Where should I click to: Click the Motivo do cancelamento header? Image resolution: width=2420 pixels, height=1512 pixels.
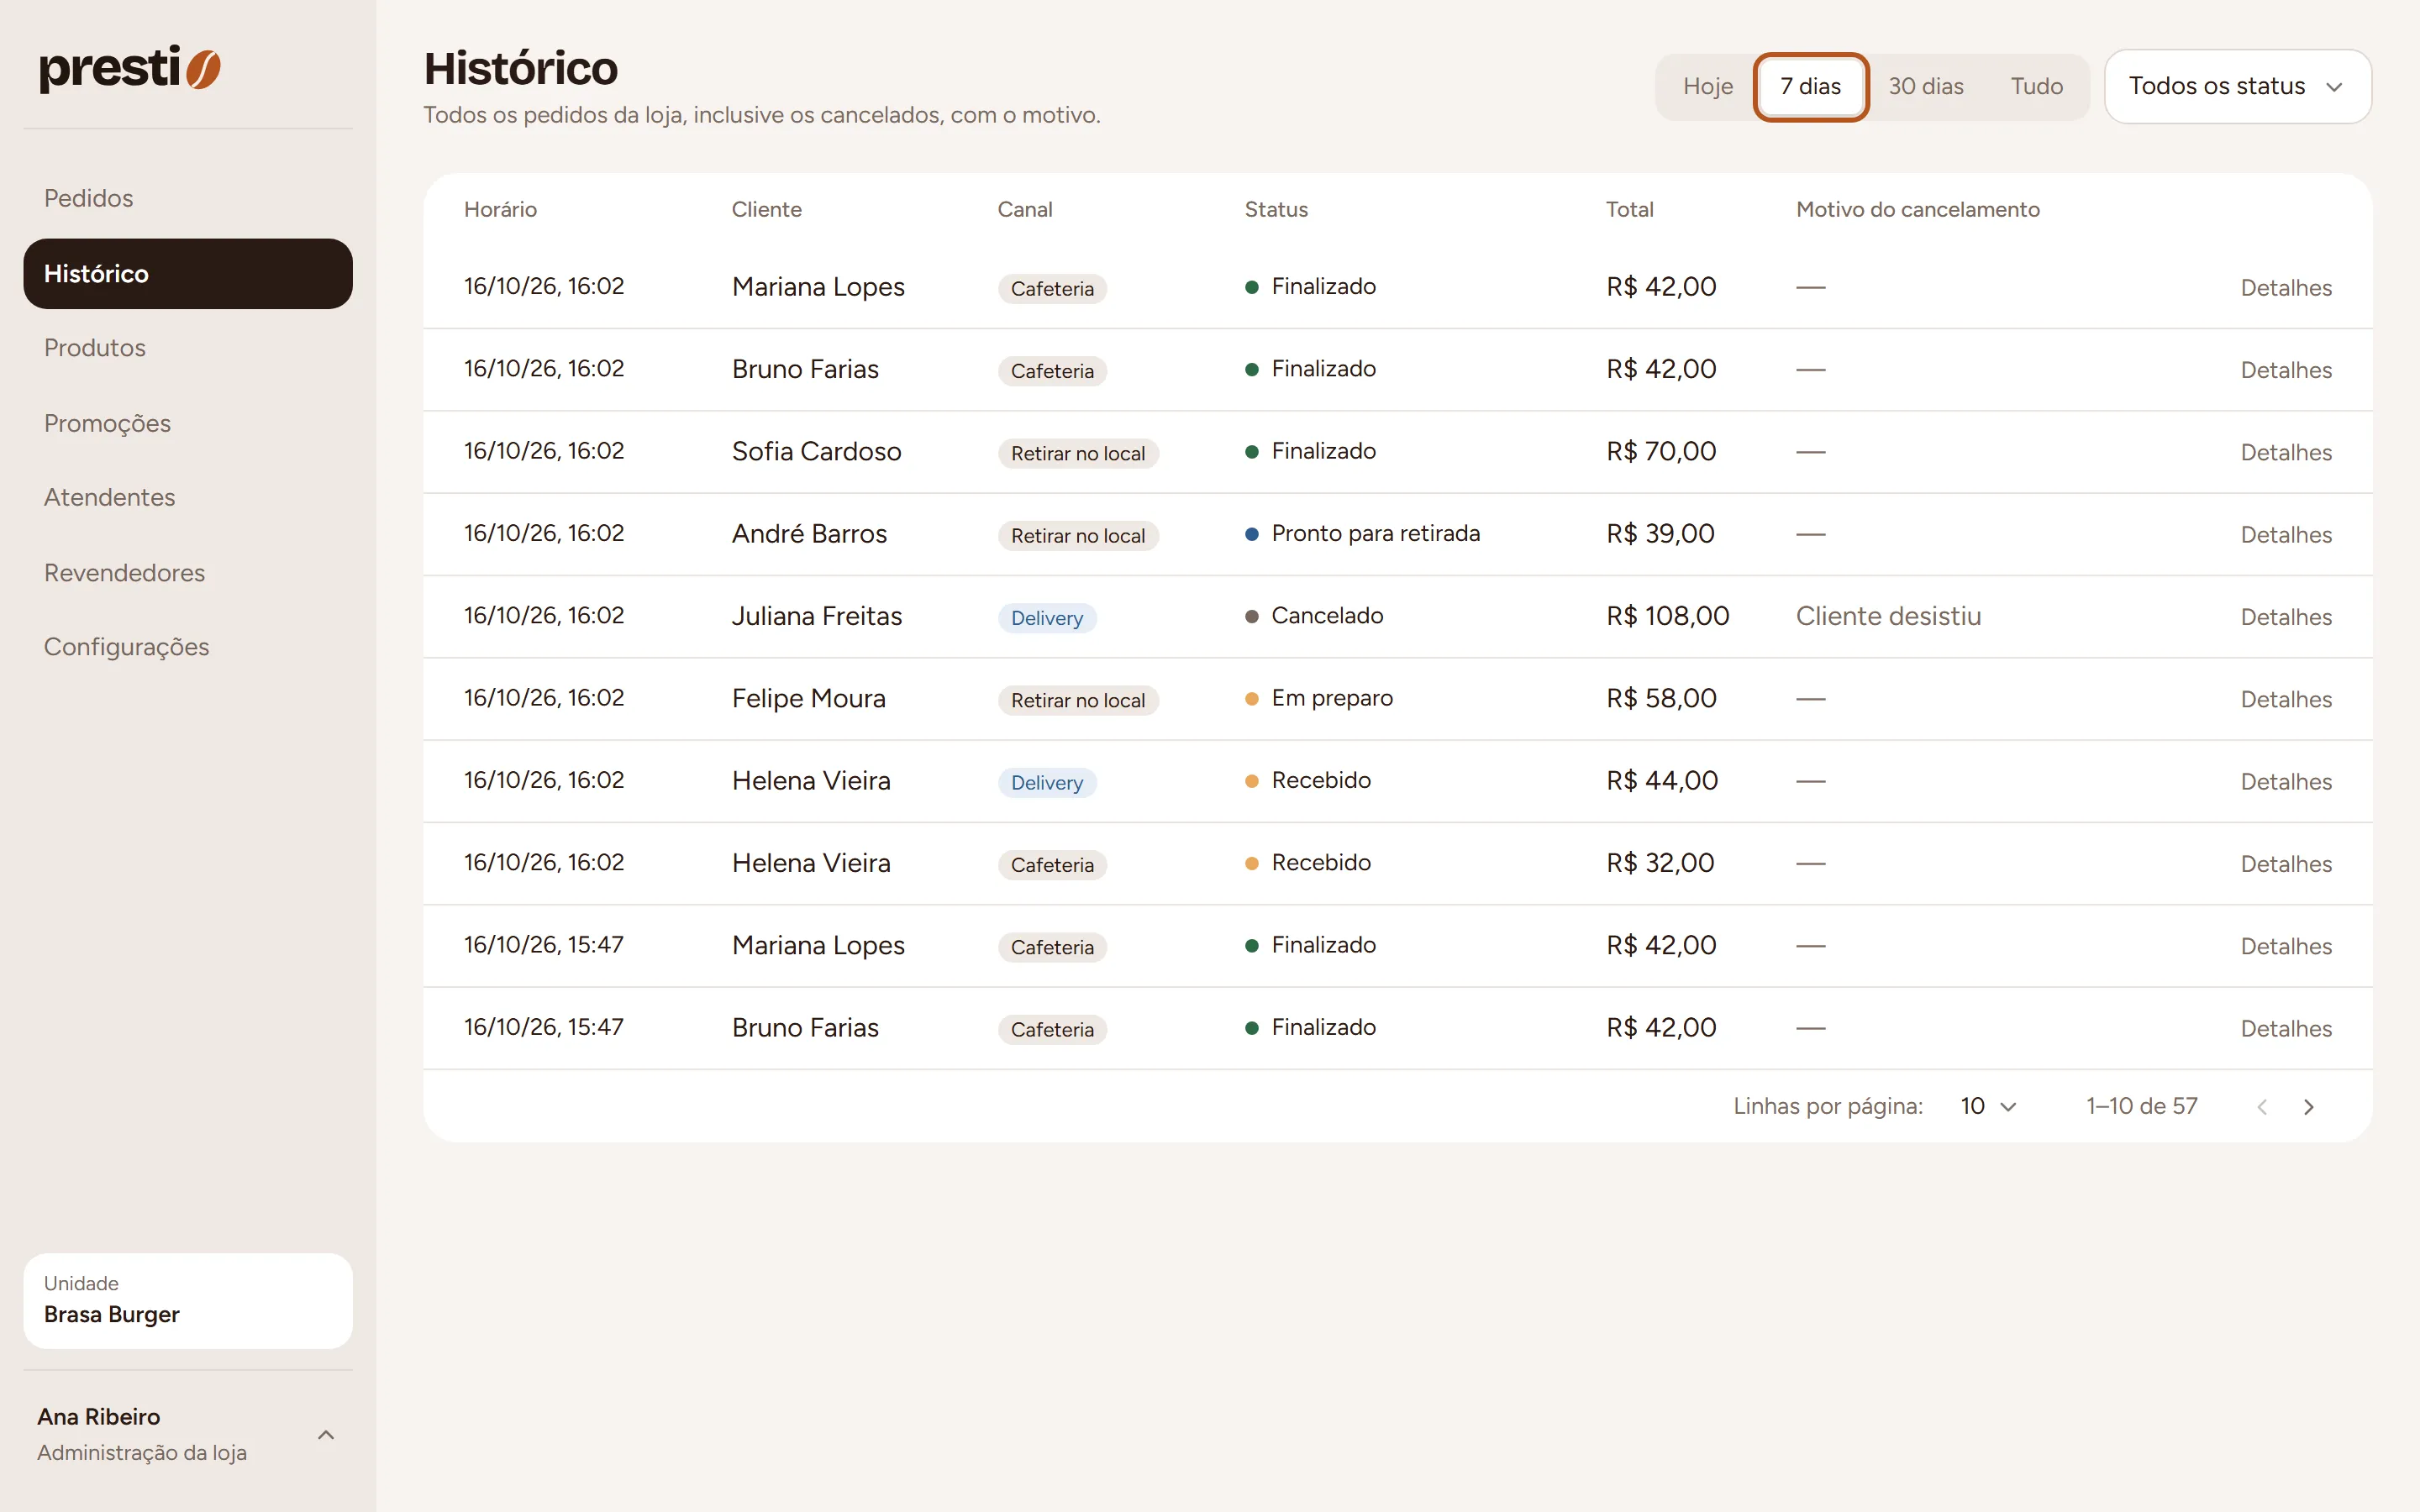pyautogui.click(x=1917, y=209)
